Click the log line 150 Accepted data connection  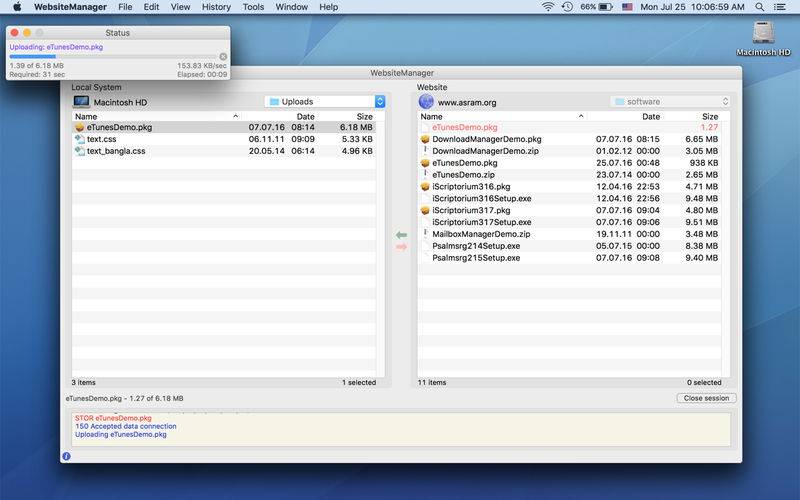click(126, 426)
